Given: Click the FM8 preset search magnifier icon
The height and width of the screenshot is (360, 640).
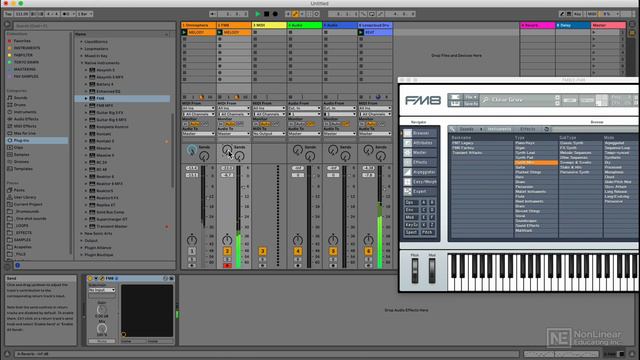Looking at the screenshot, I should coord(485,100).
